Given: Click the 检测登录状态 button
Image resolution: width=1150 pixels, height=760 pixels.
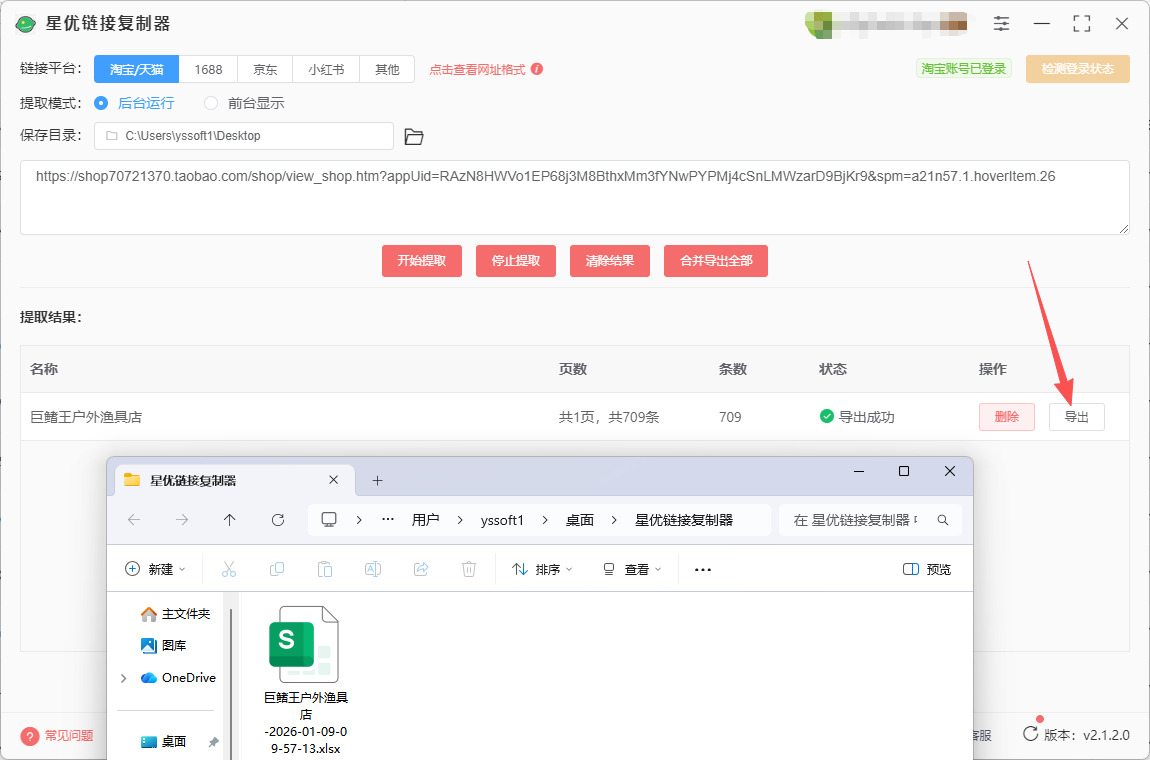Looking at the screenshot, I should 1077,69.
